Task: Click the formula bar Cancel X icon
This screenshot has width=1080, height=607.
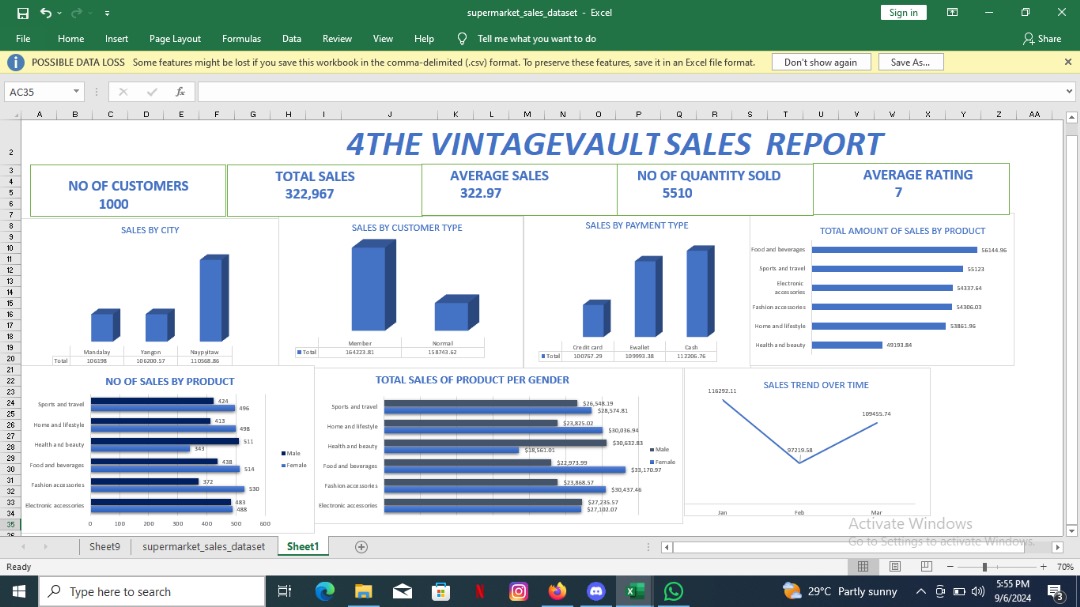Action: pos(123,92)
